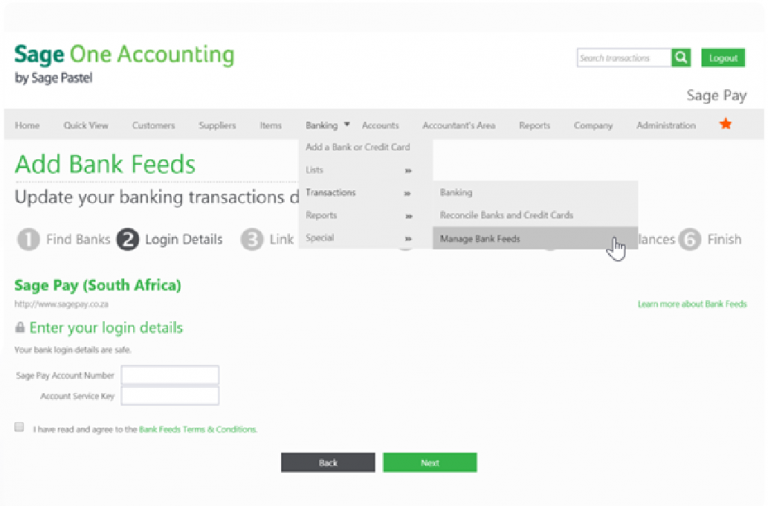
Task: Select Reconcile Banks and Credit Cards
Action: pyautogui.click(x=506, y=215)
